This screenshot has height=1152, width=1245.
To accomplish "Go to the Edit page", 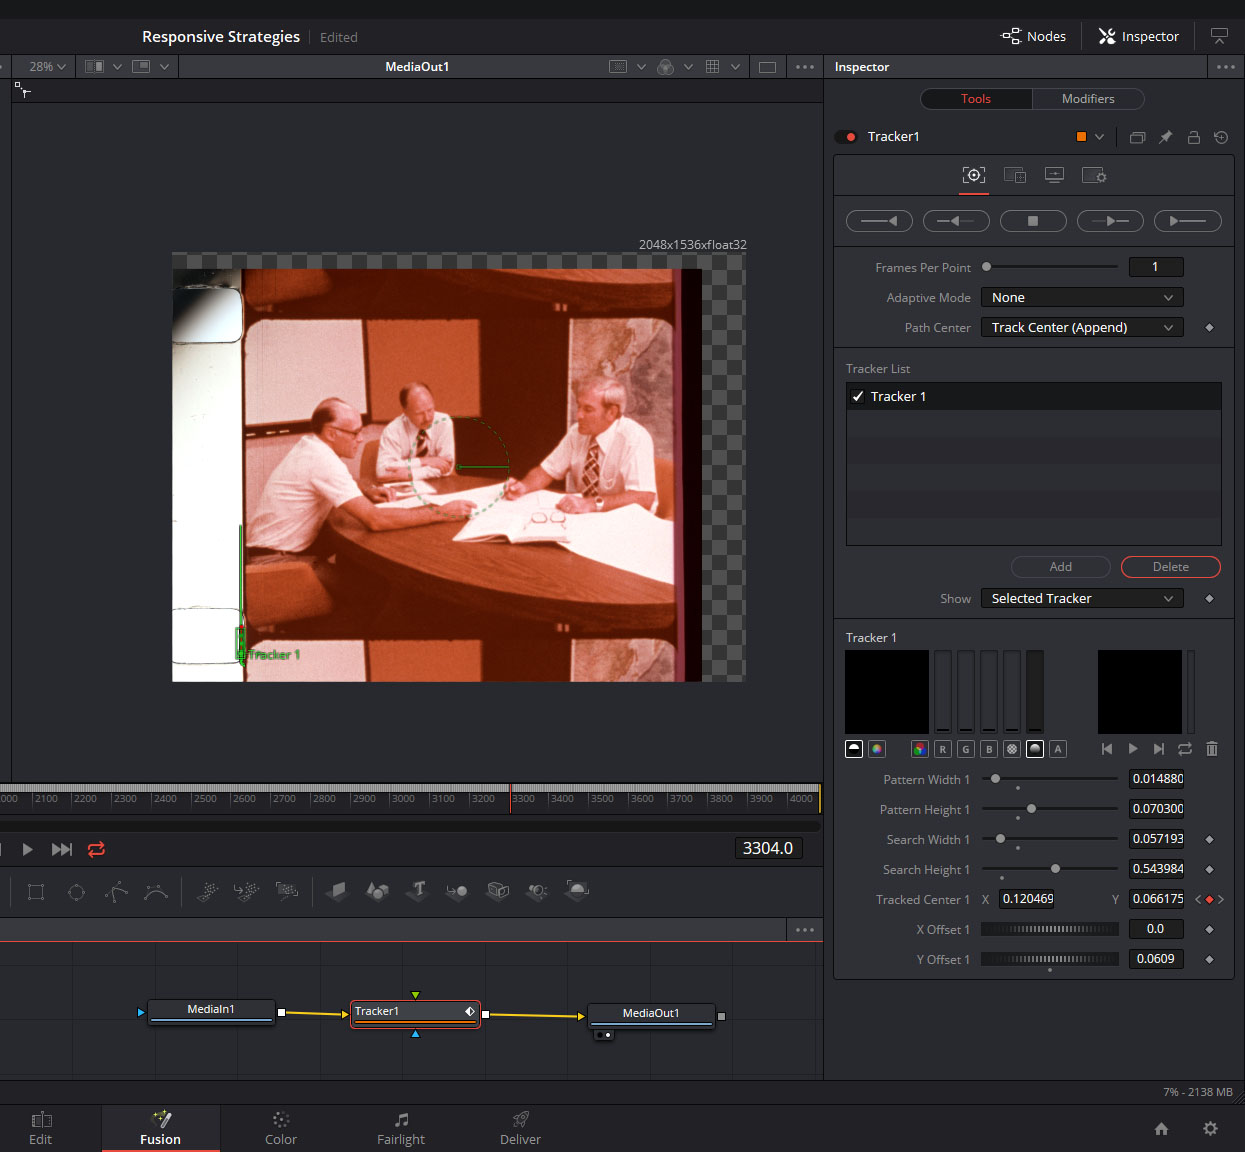I will (41, 1129).
